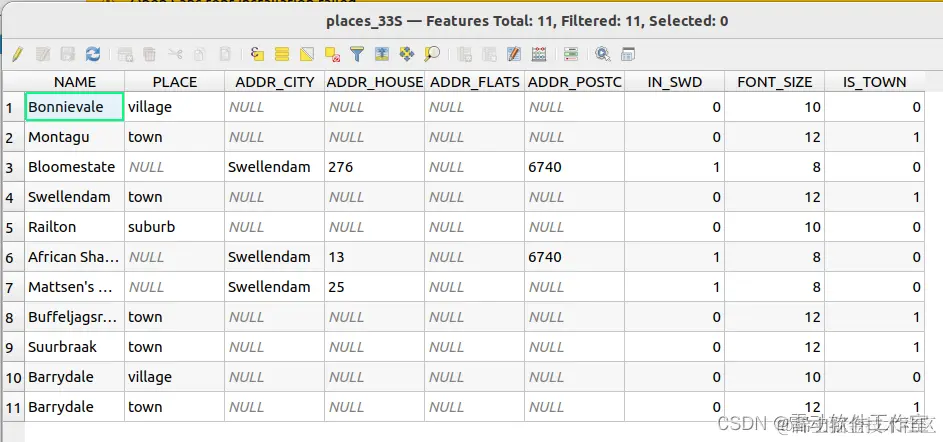Click the village cell in Bonnievale row

[174, 107]
